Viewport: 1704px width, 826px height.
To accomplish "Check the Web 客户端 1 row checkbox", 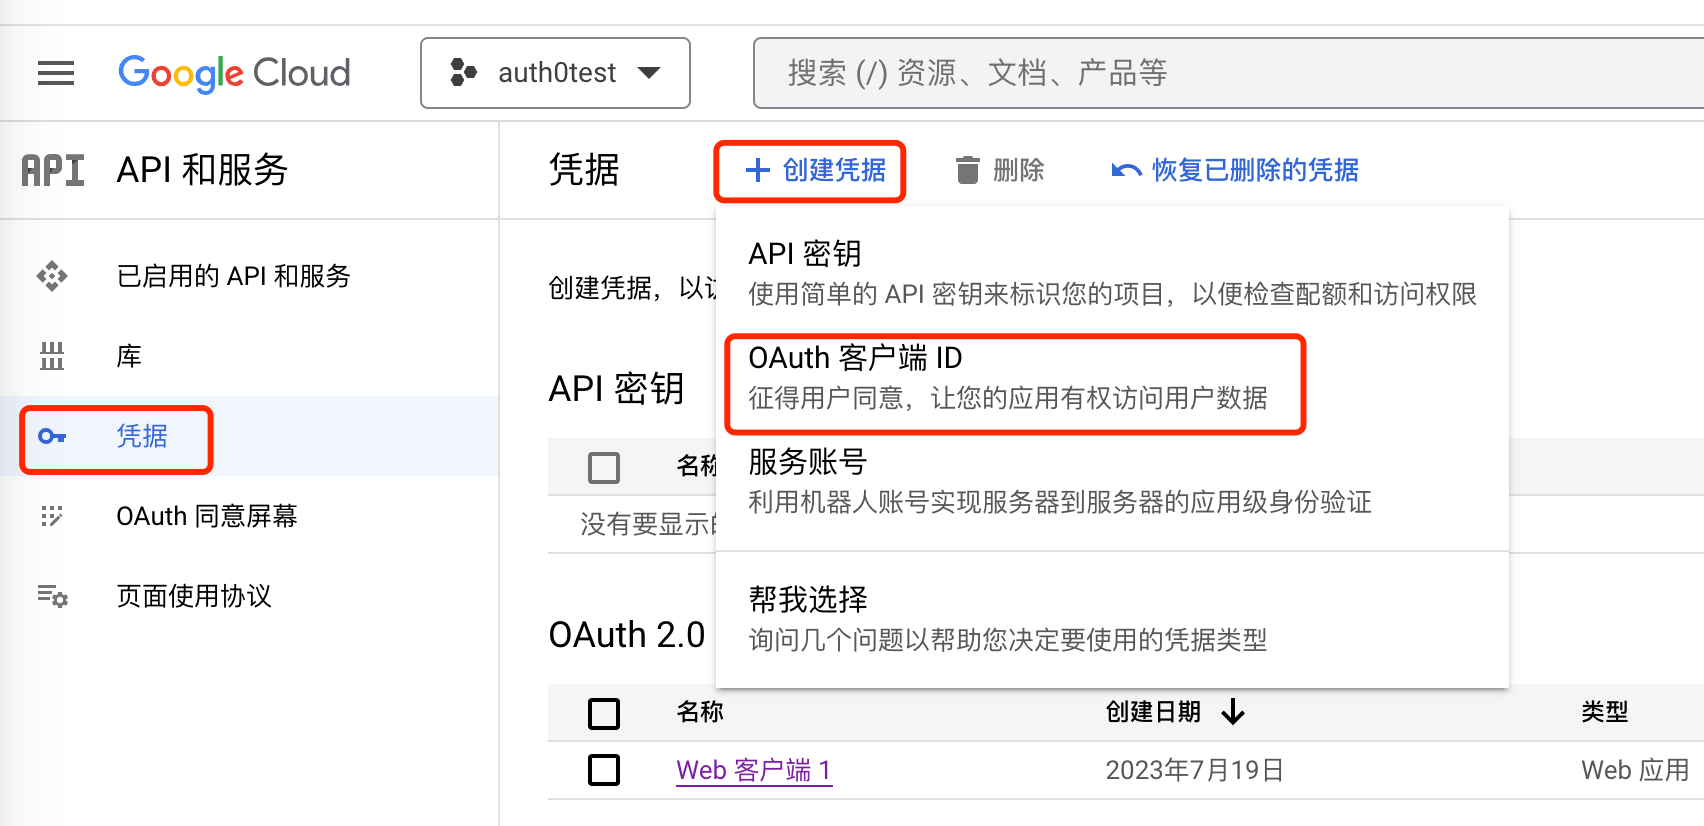I will 604,770.
